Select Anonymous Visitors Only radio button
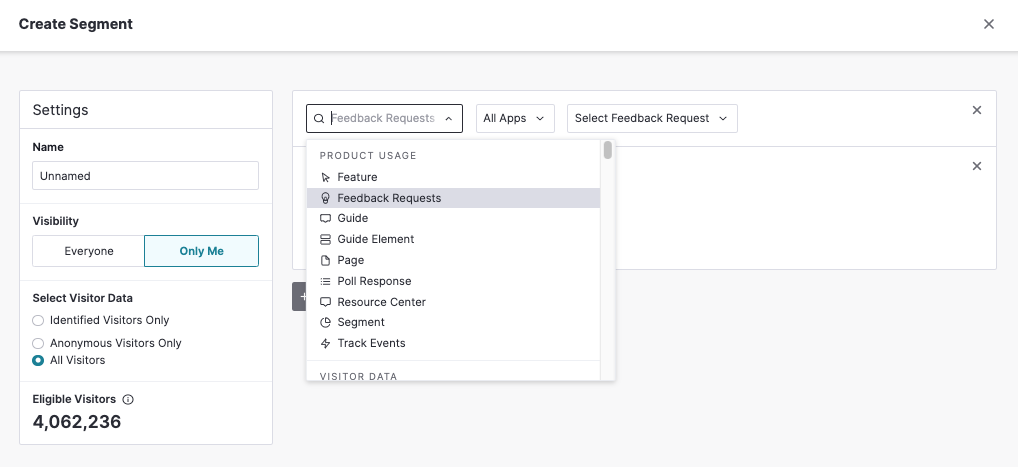 (38, 343)
